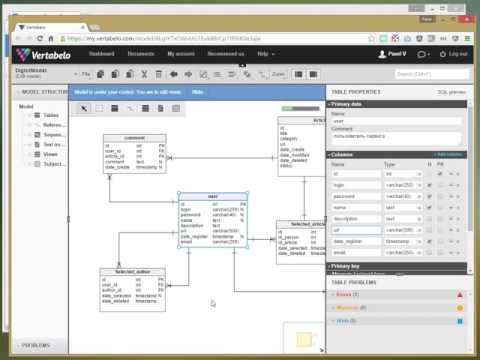Toggle nullable checkbox for email column
Viewport: 480px width, 360px height.
pyautogui.click(x=429, y=253)
